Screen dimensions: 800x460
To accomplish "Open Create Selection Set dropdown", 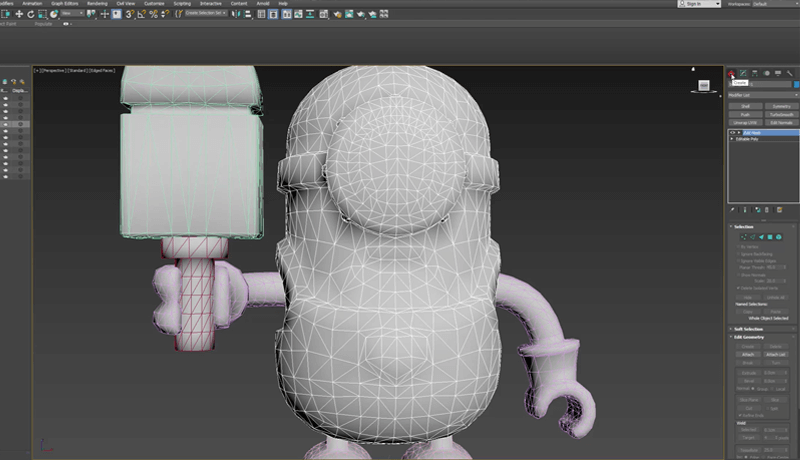I will tap(205, 13).
